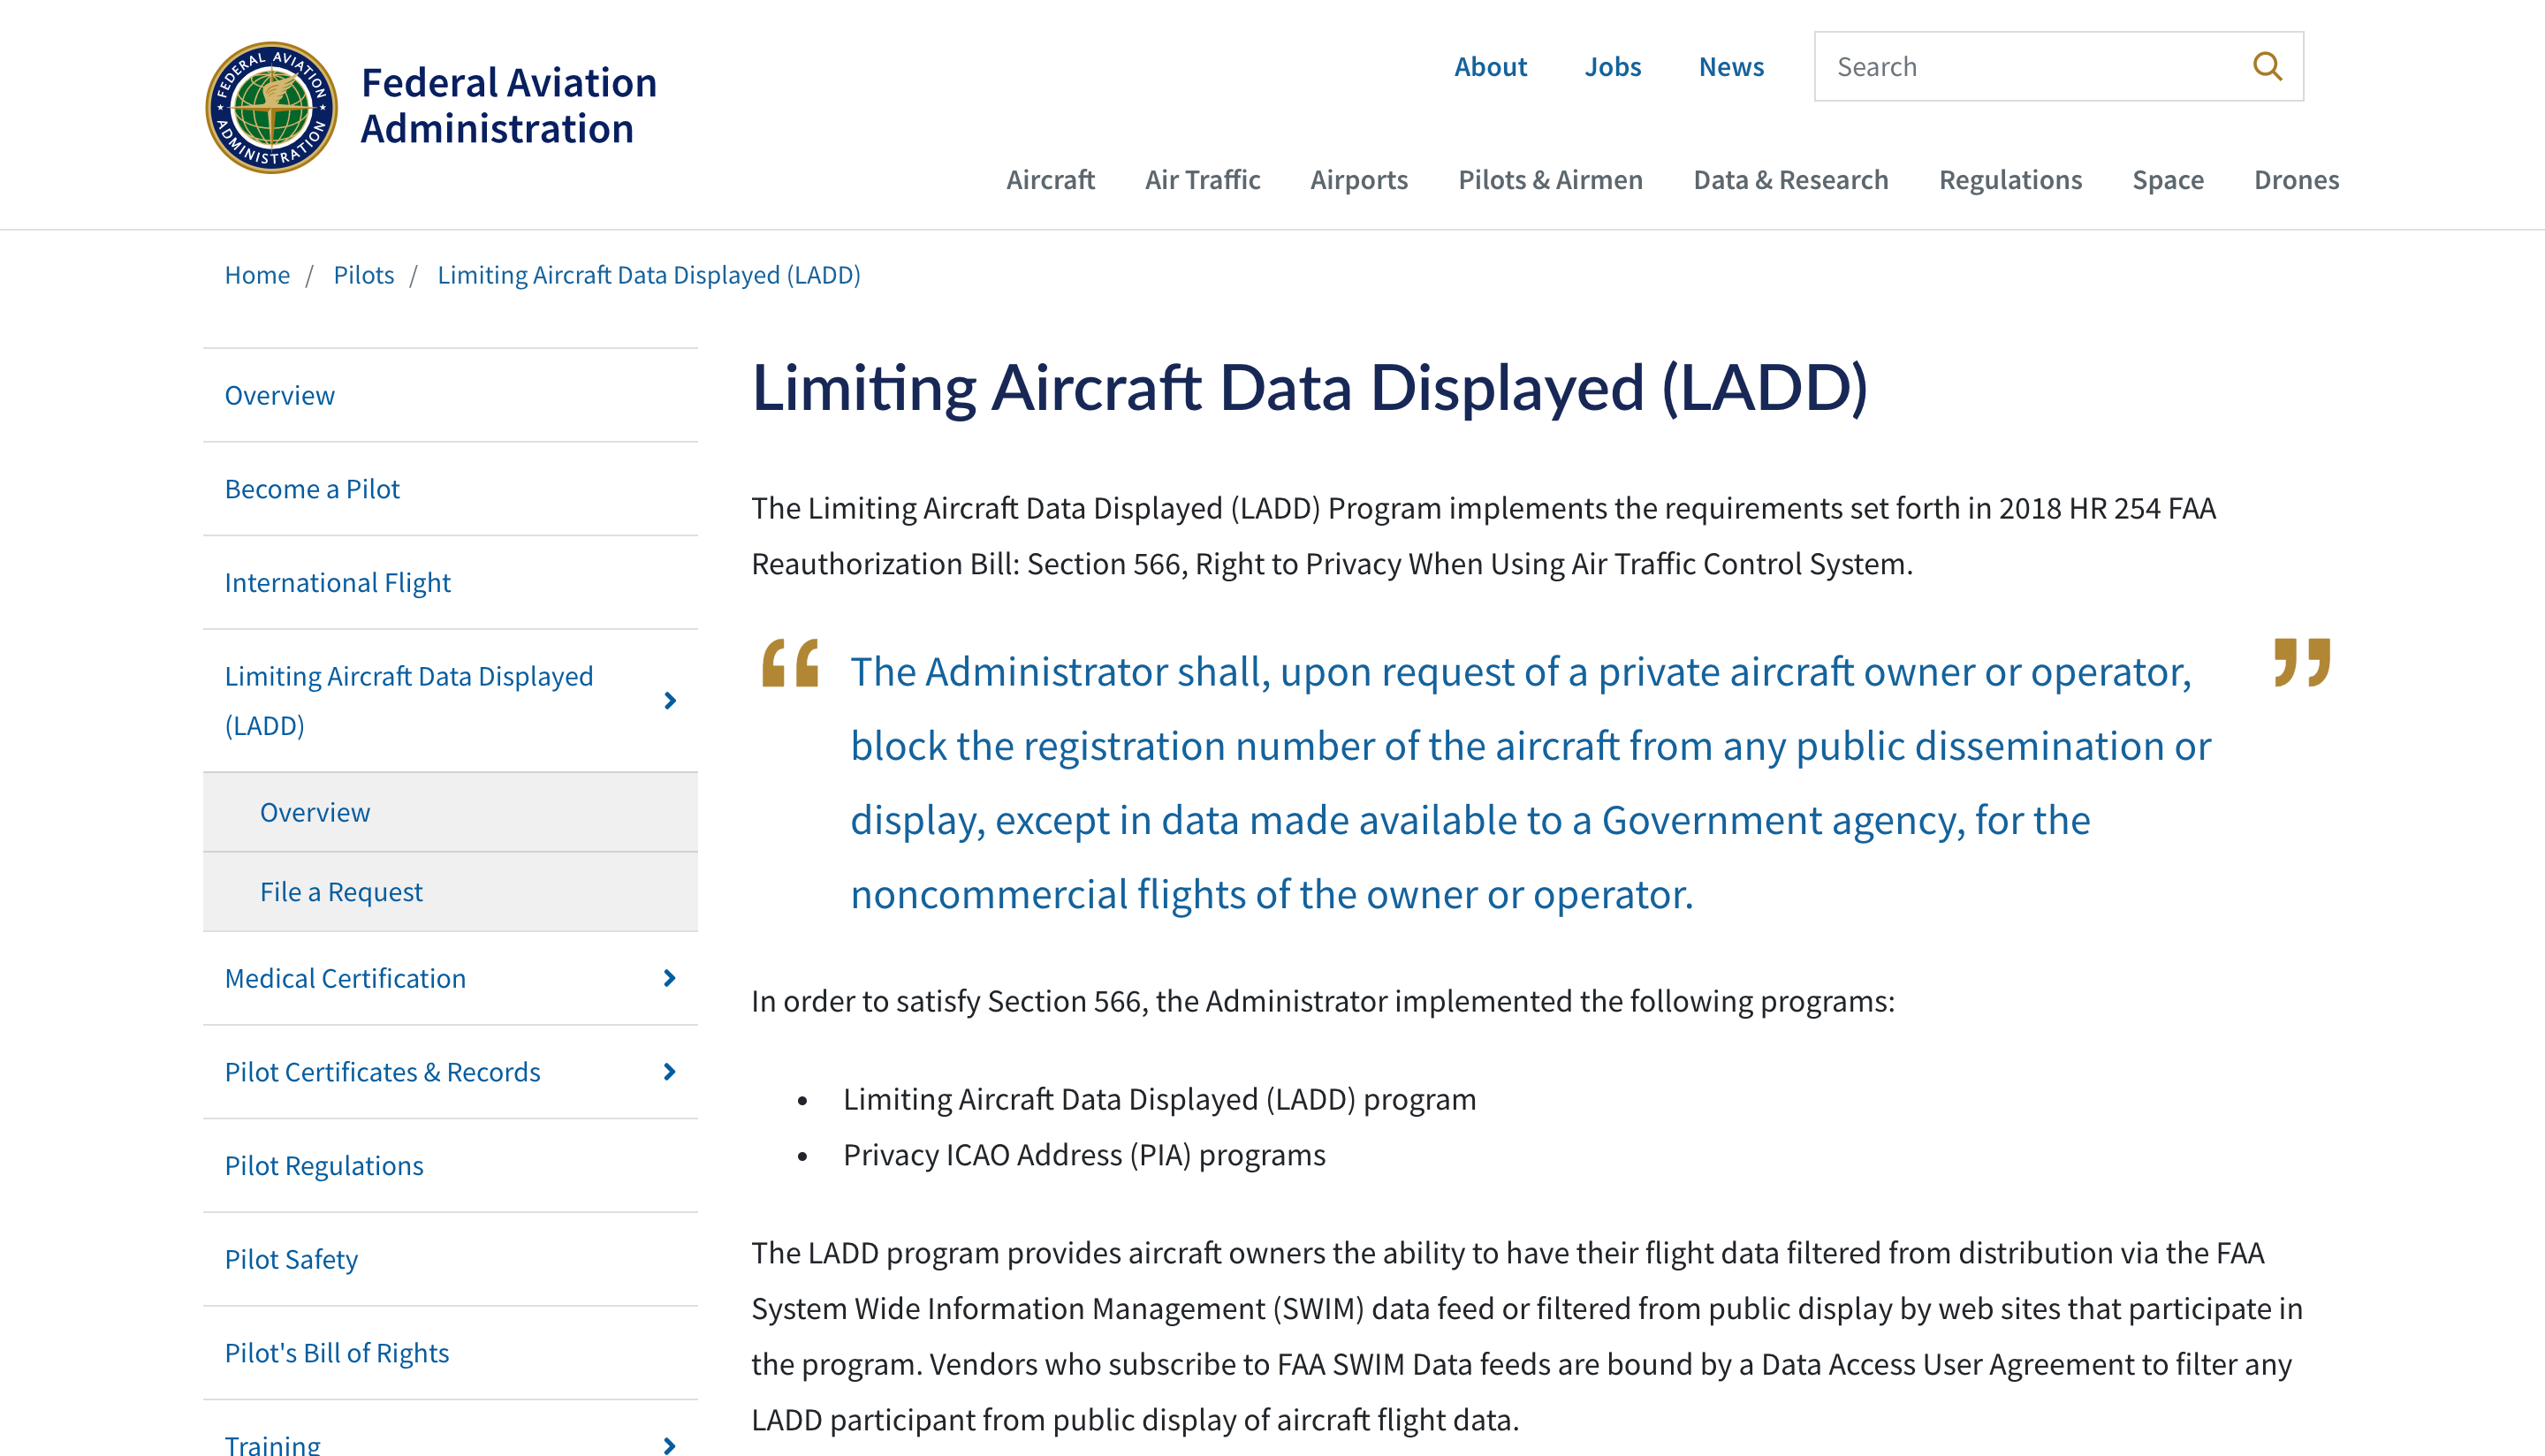Open the Jobs link

[x=1612, y=66]
